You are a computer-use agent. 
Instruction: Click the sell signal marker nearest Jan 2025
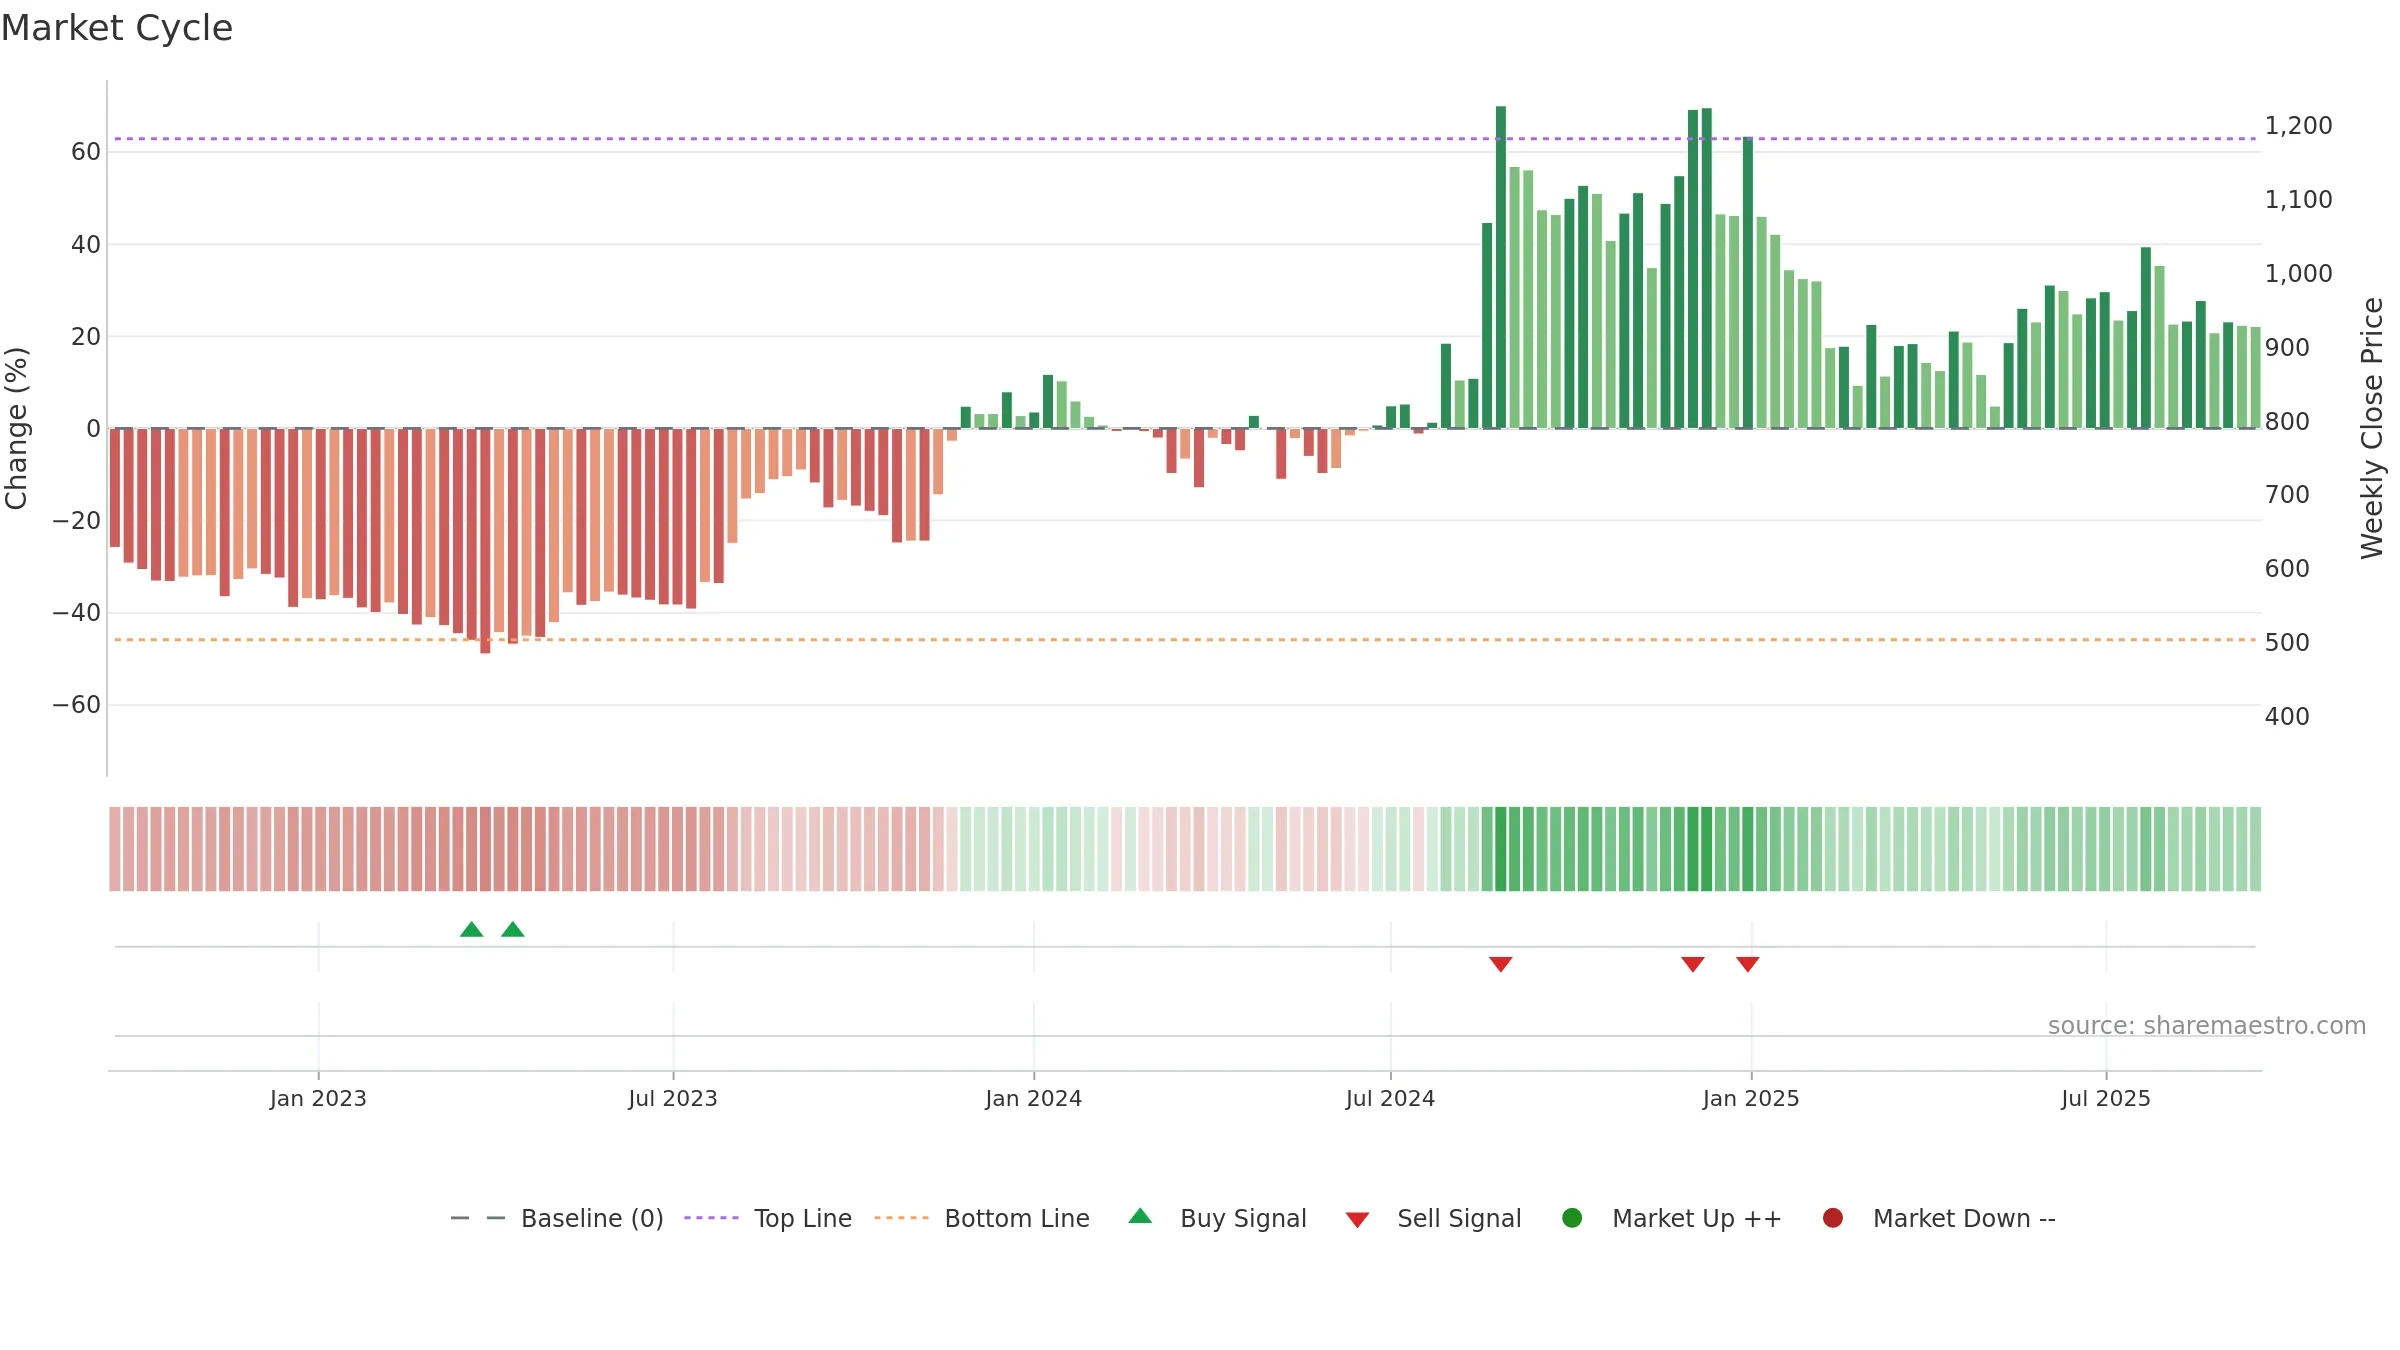click(x=1747, y=964)
